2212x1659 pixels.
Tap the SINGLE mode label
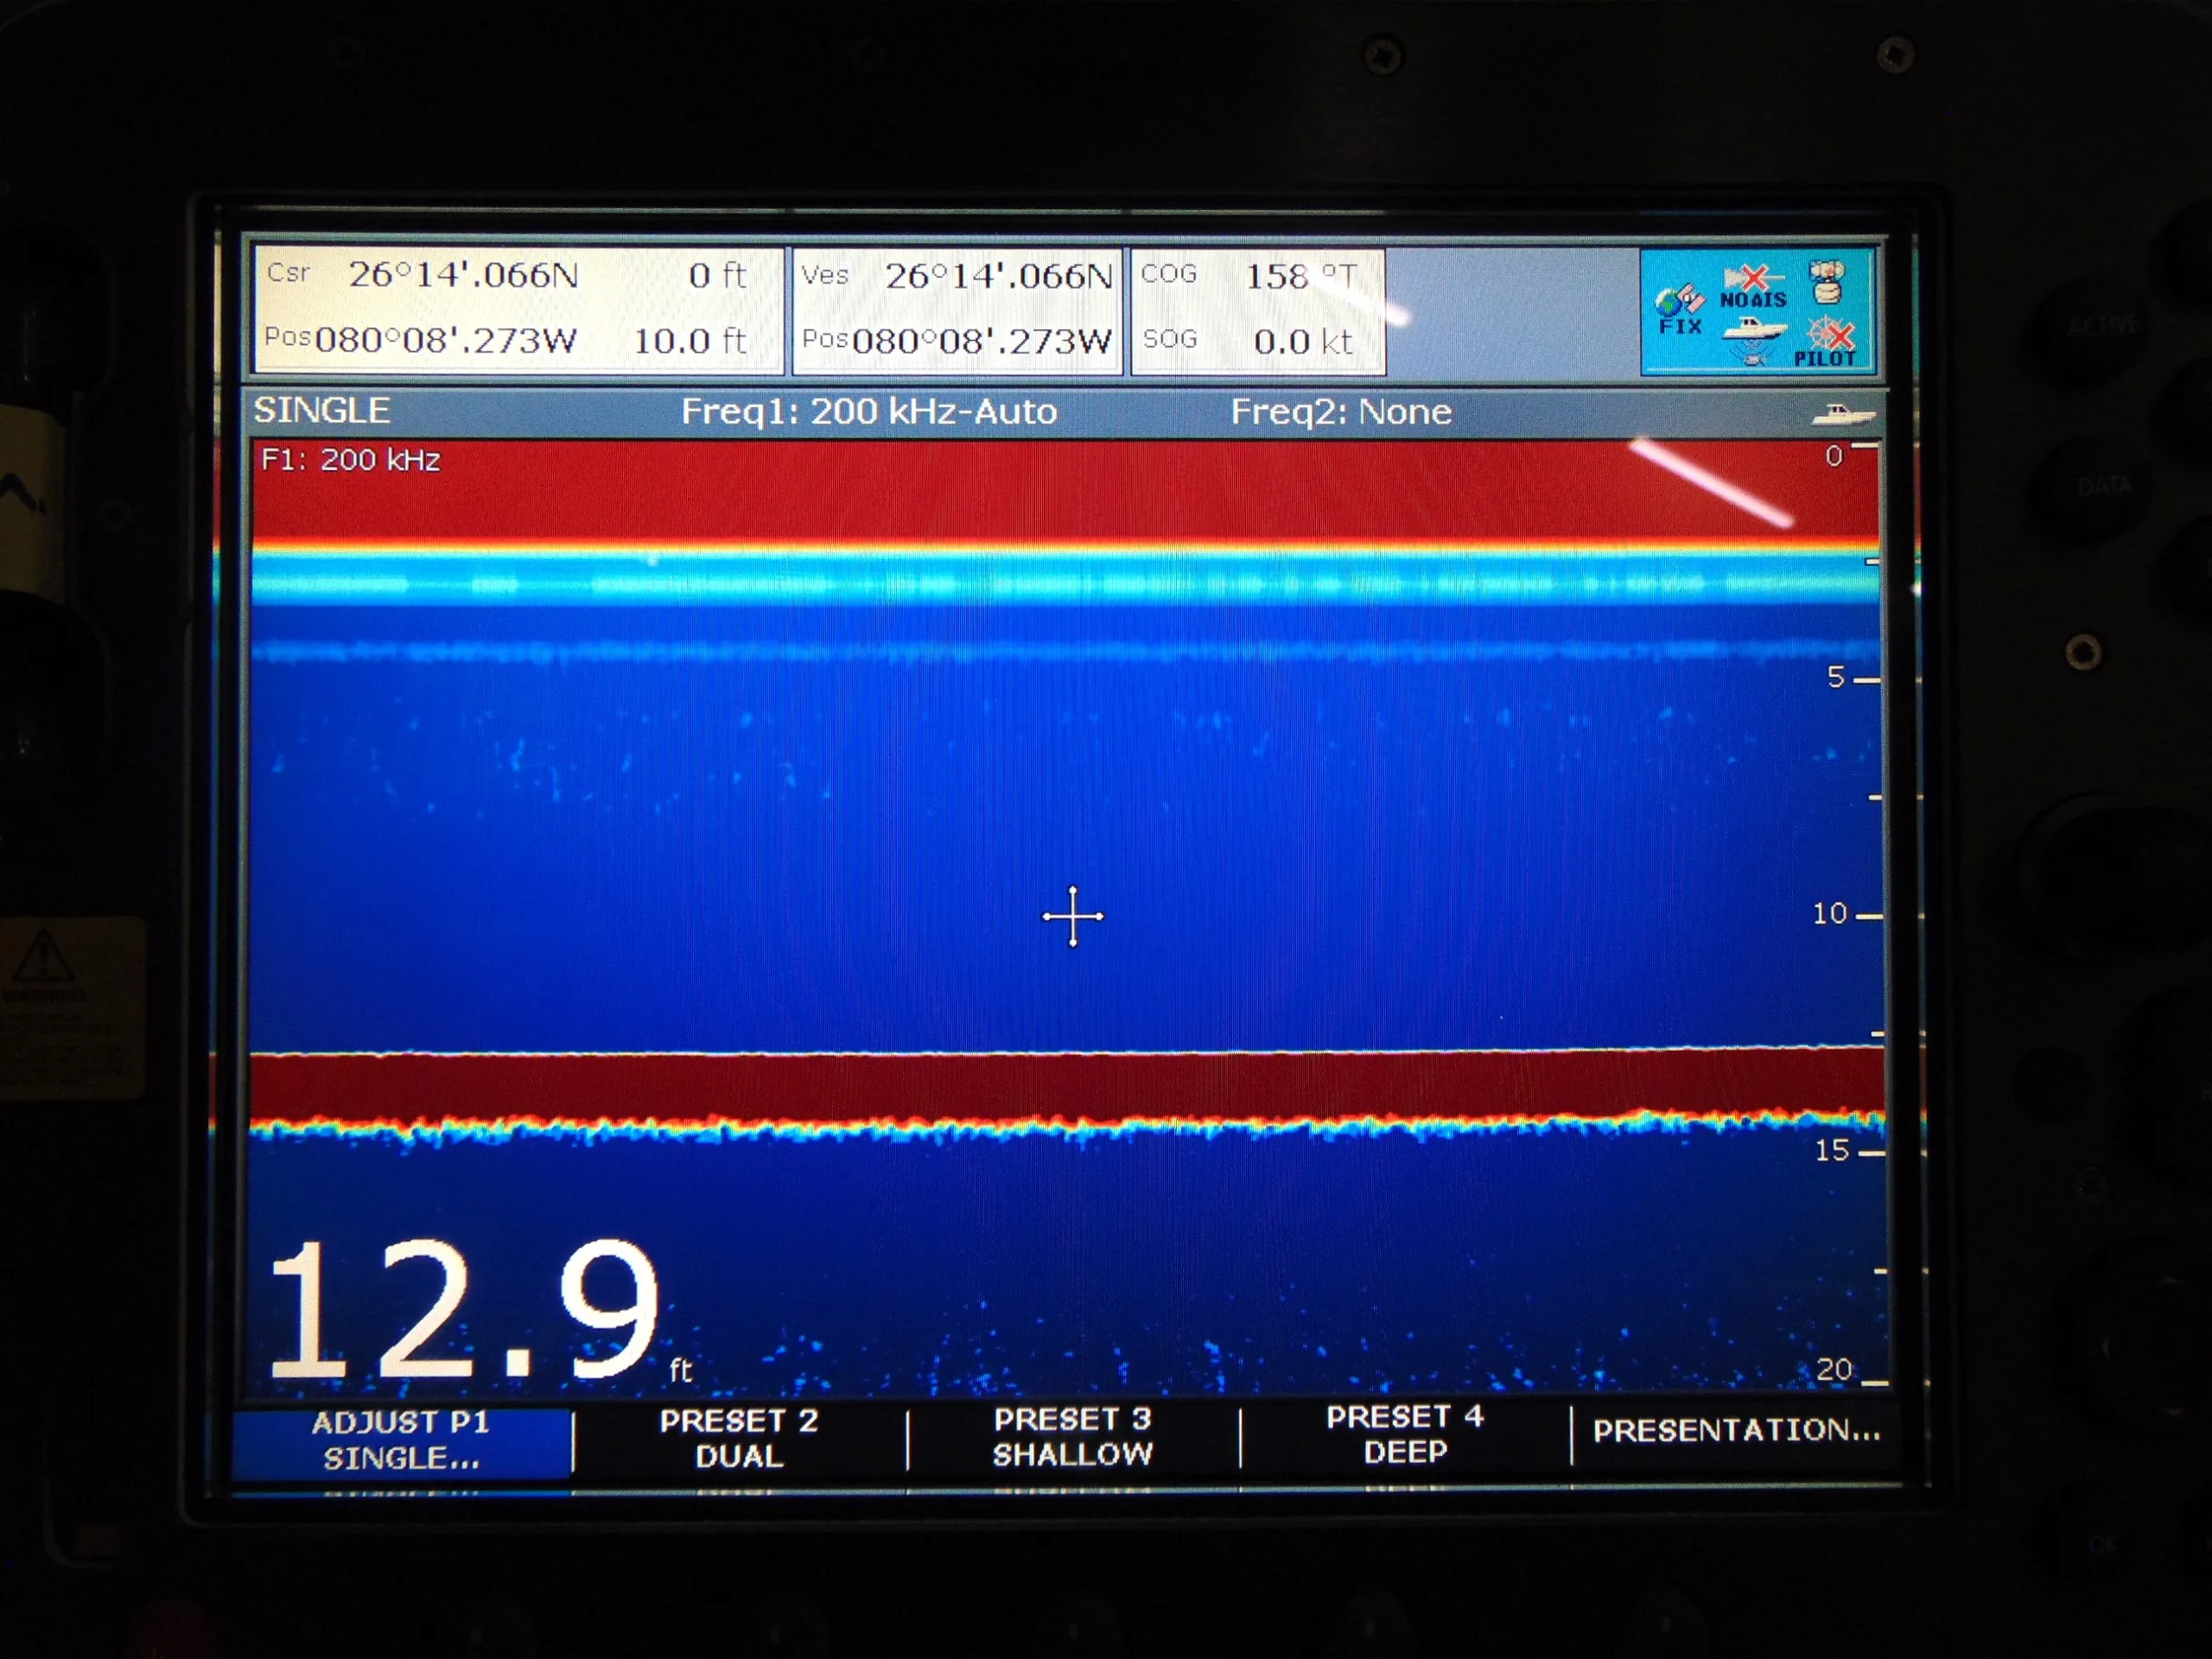tap(321, 410)
